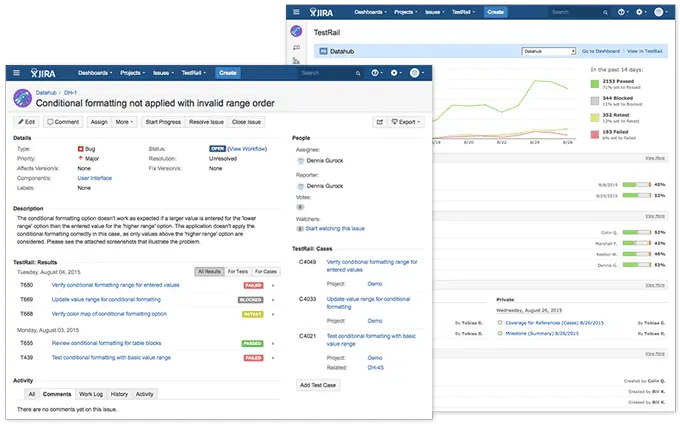Click the votes count badge
Image resolution: width=680 pixels, height=425 pixels.
300,207
